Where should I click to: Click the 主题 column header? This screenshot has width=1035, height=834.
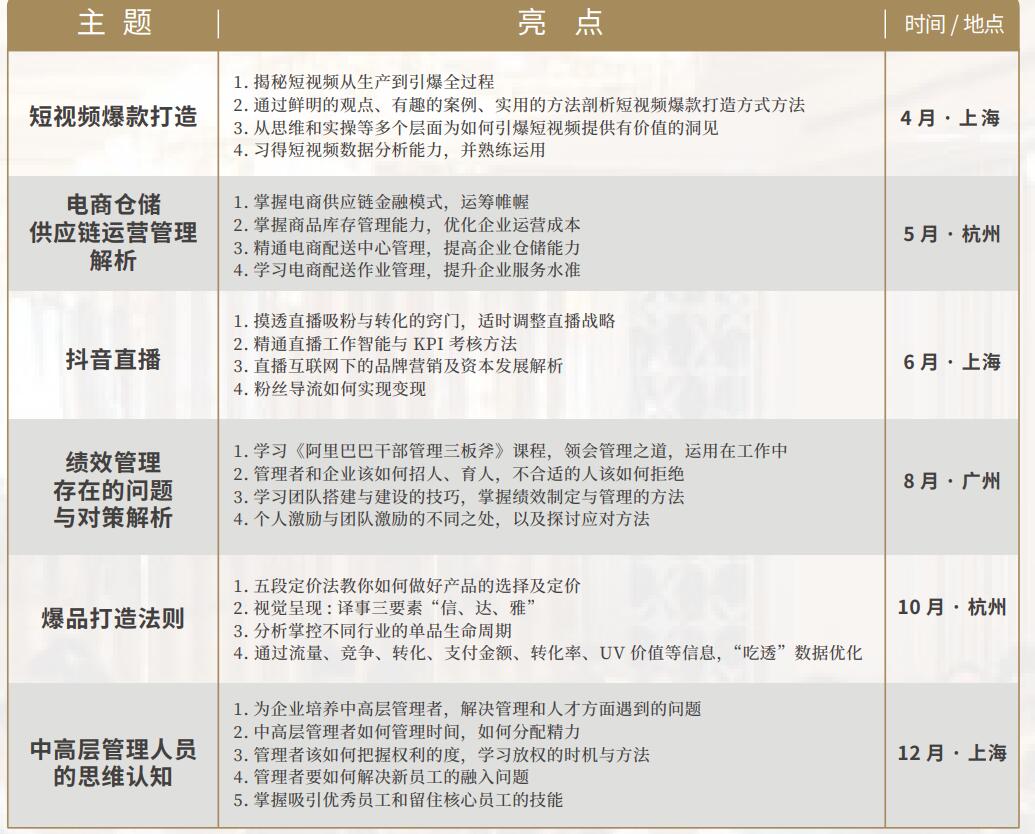coord(114,24)
